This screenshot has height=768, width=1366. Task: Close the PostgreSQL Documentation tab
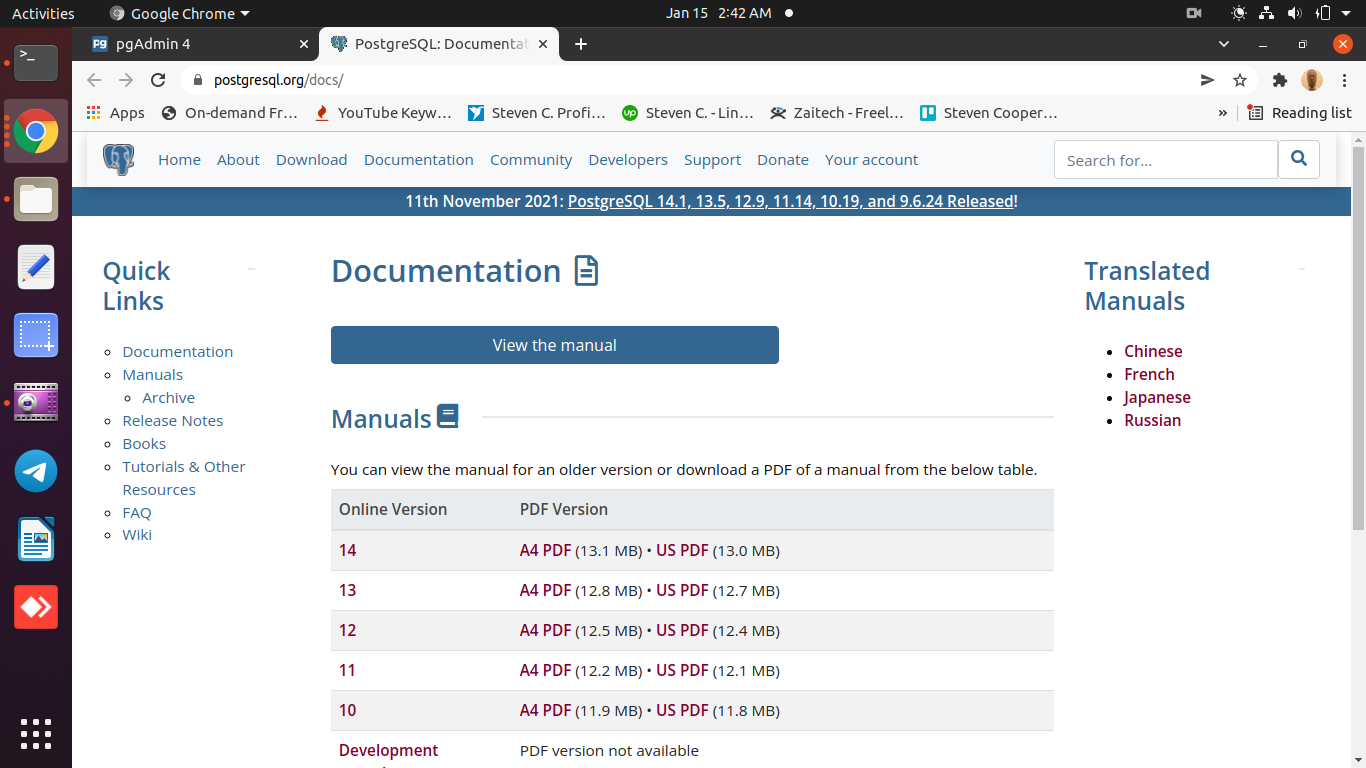(x=543, y=44)
